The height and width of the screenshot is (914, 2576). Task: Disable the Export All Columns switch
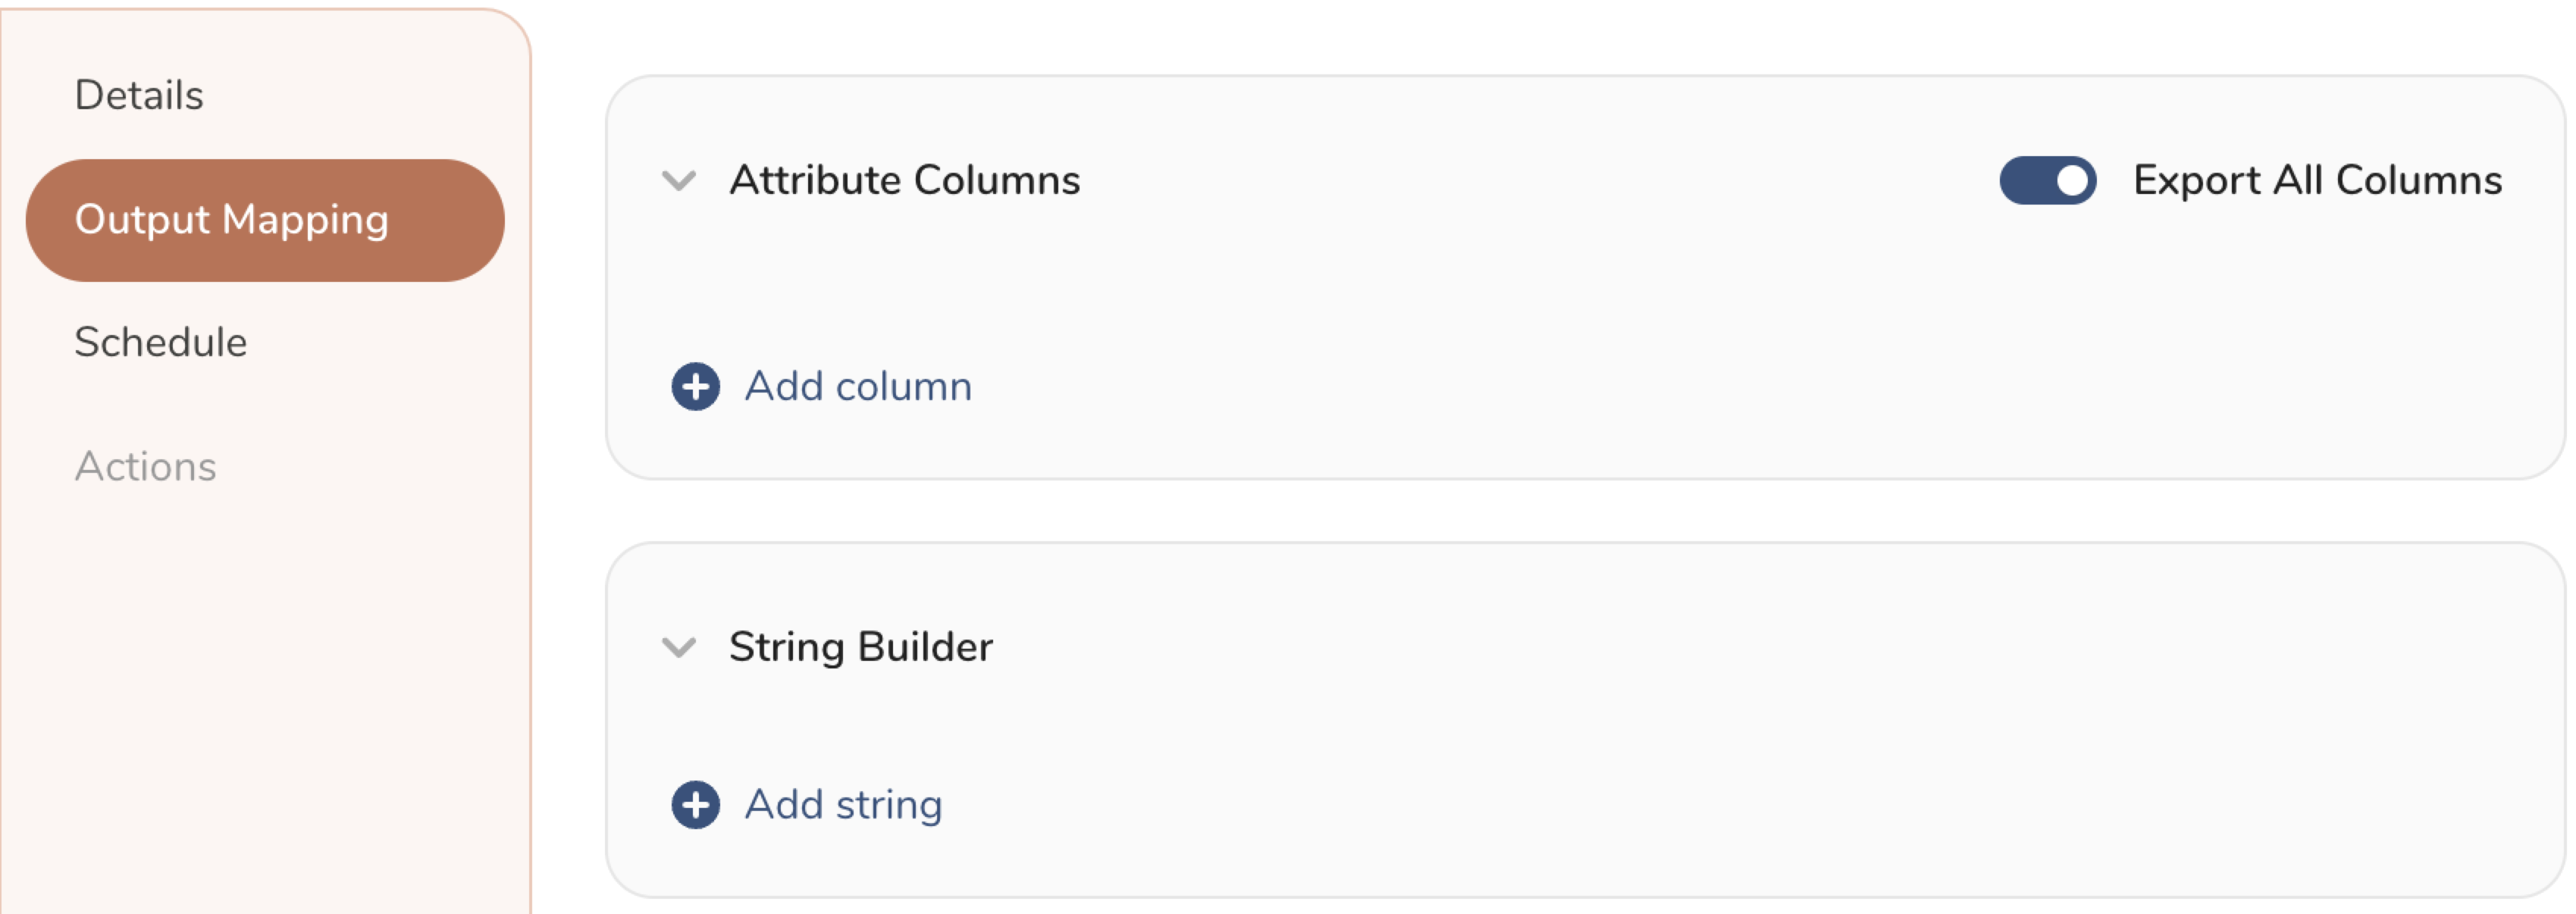(x=2047, y=181)
